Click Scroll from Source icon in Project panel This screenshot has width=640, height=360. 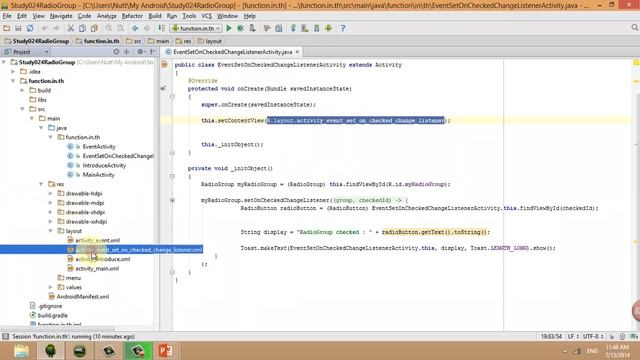pyautogui.click(x=116, y=52)
